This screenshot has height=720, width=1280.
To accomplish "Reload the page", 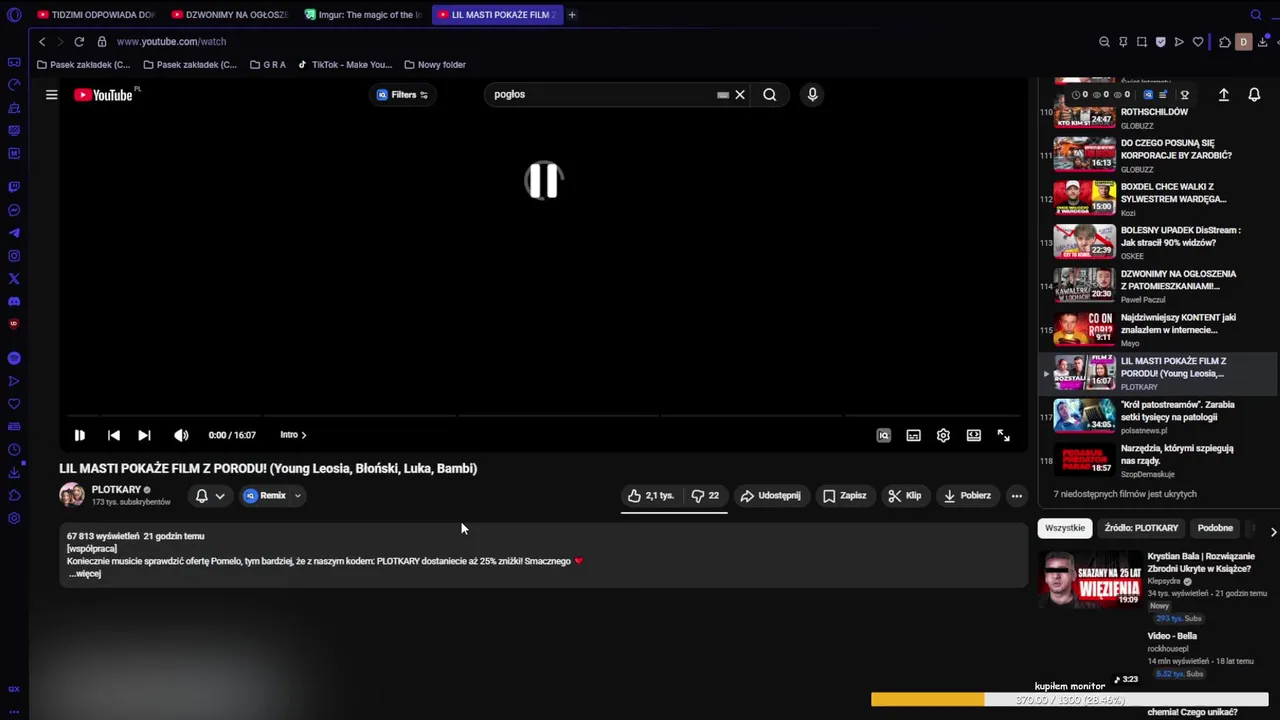I will [x=79, y=42].
